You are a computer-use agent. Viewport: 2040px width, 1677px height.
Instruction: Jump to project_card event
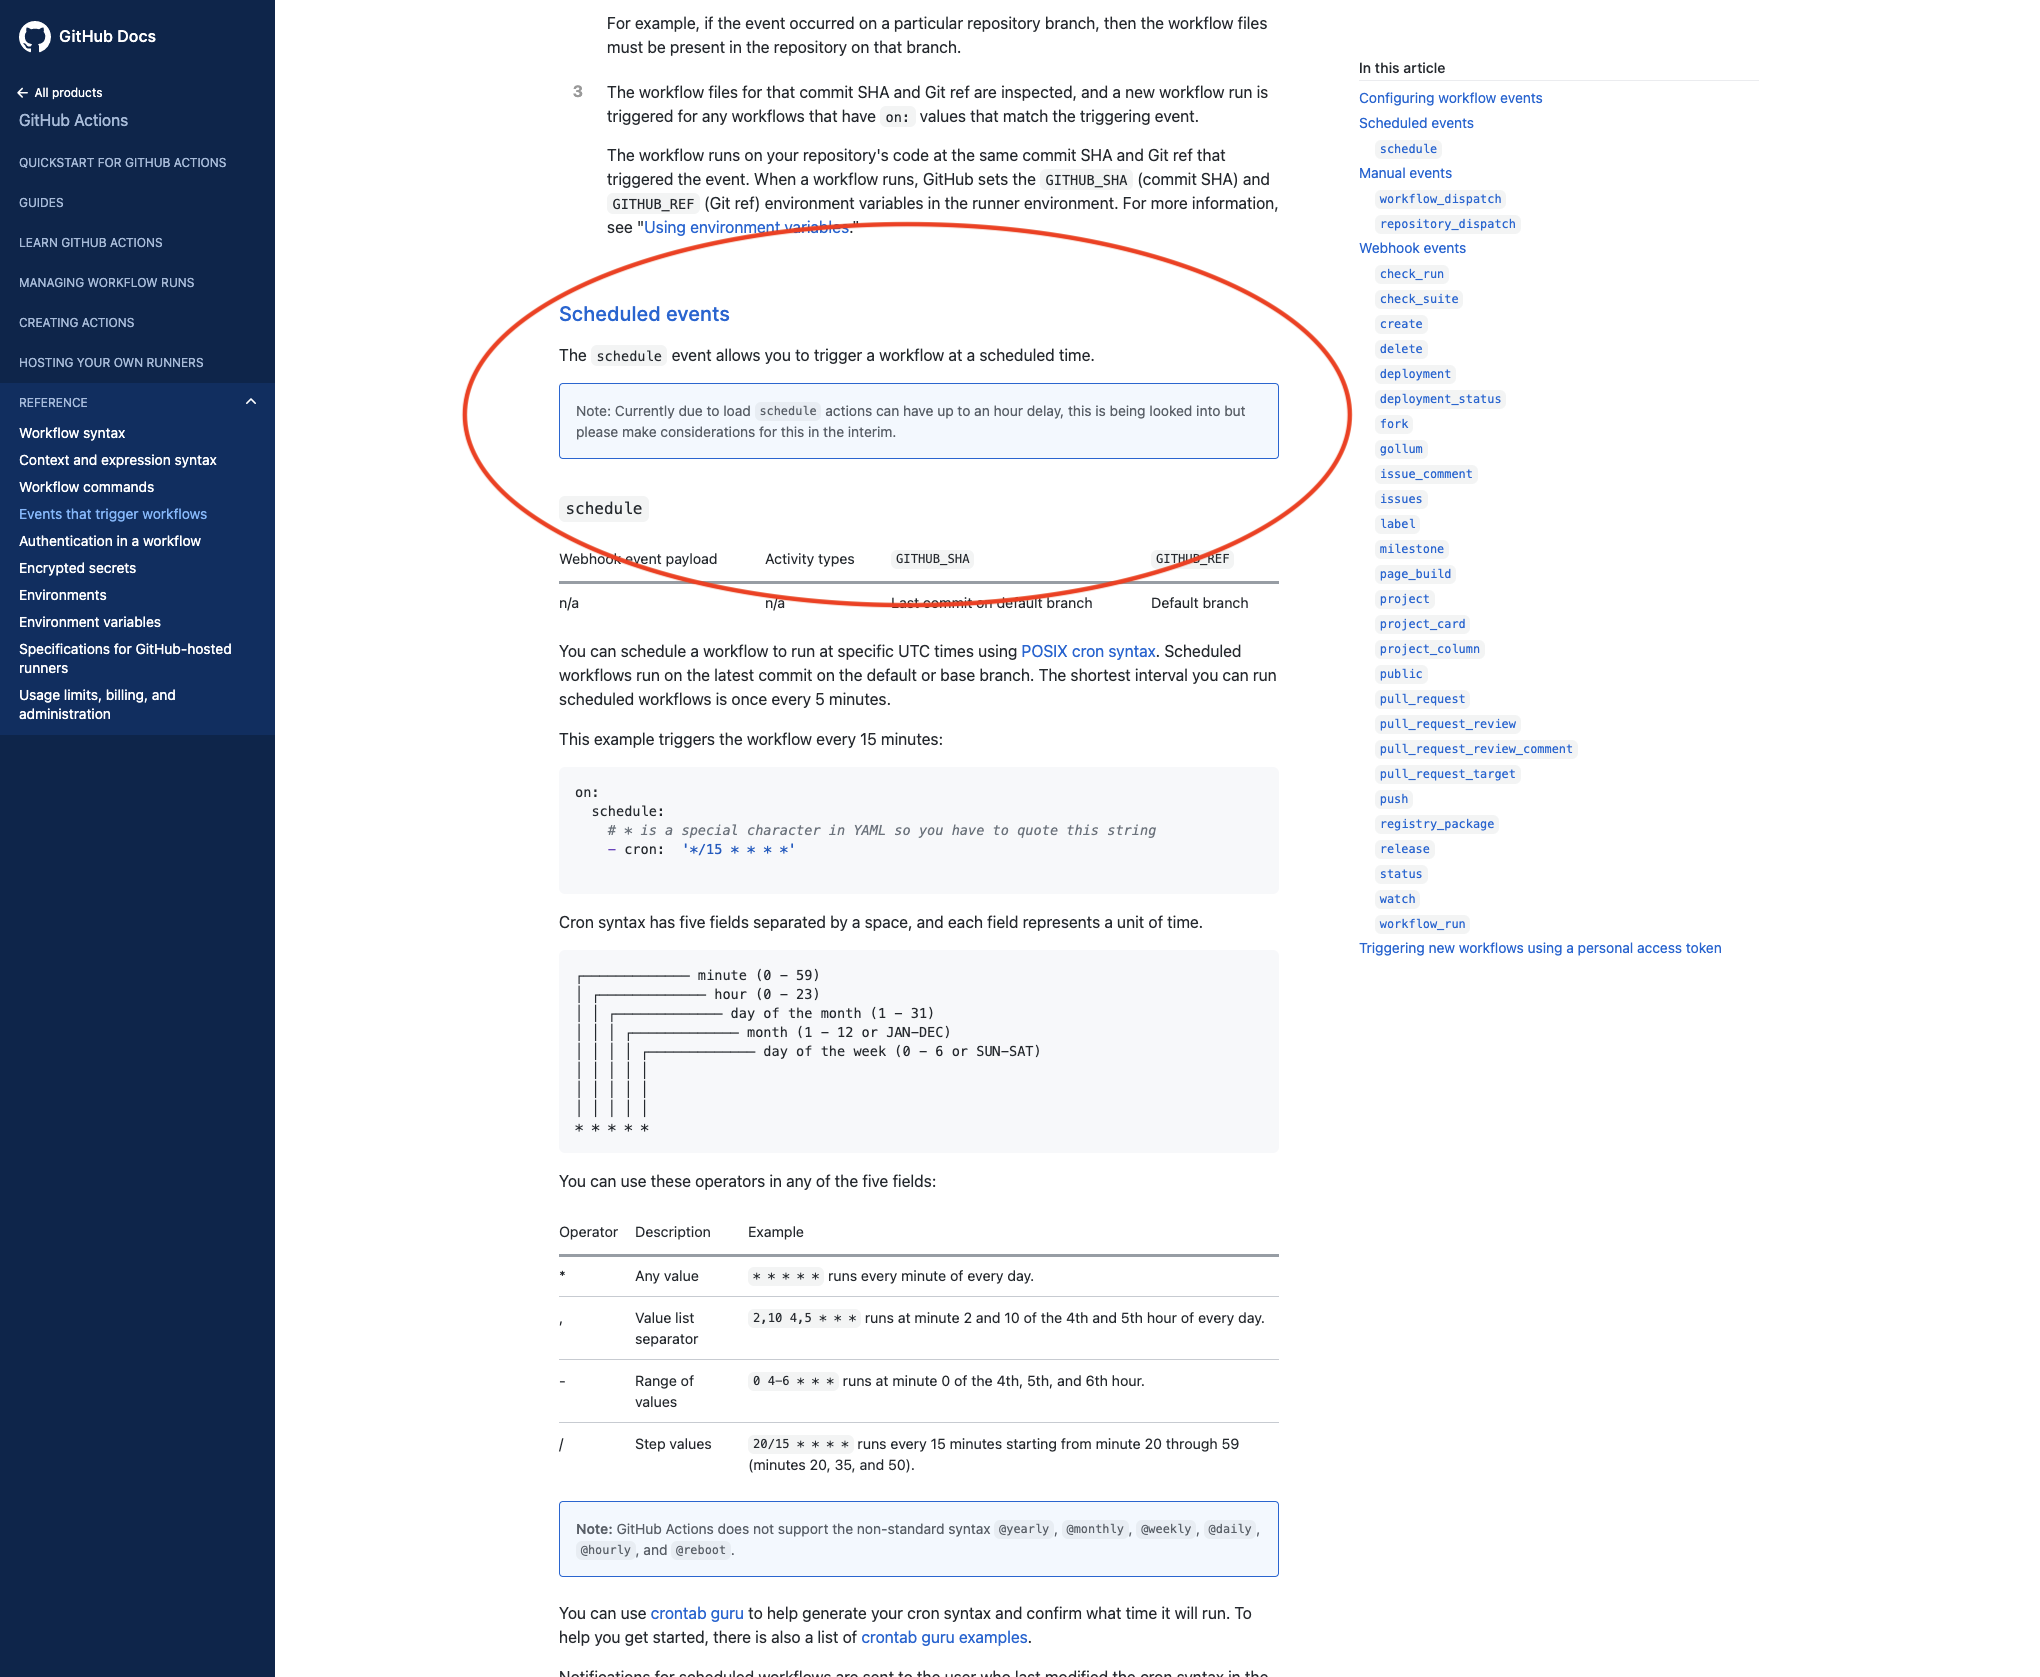pyautogui.click(x=1422, y=624)
